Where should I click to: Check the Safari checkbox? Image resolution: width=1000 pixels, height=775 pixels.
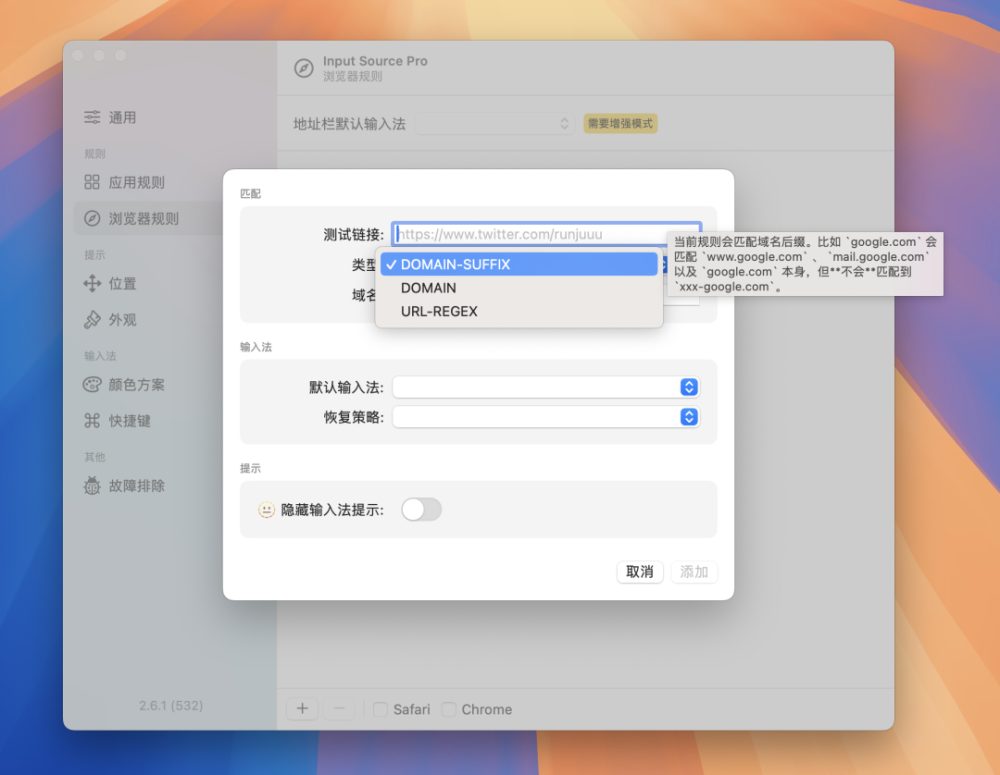coord(381,709)
